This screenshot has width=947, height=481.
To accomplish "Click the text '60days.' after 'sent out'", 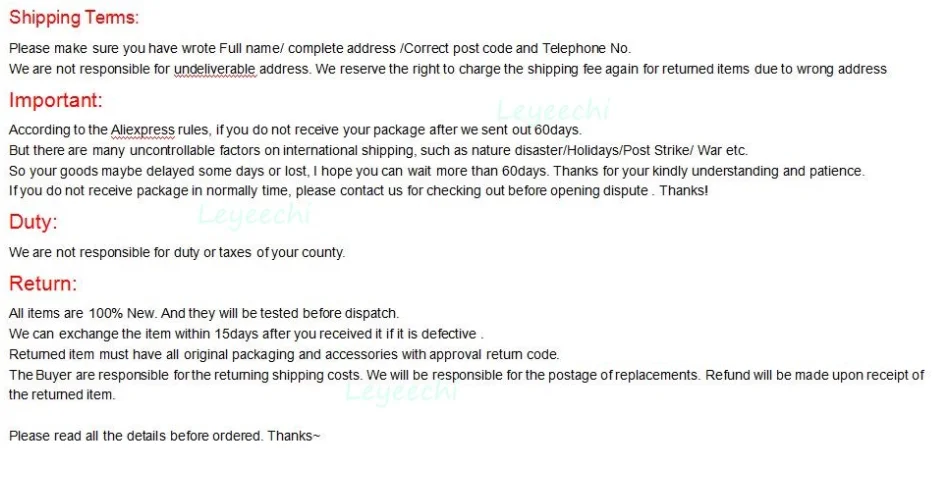I will point(558,130).
